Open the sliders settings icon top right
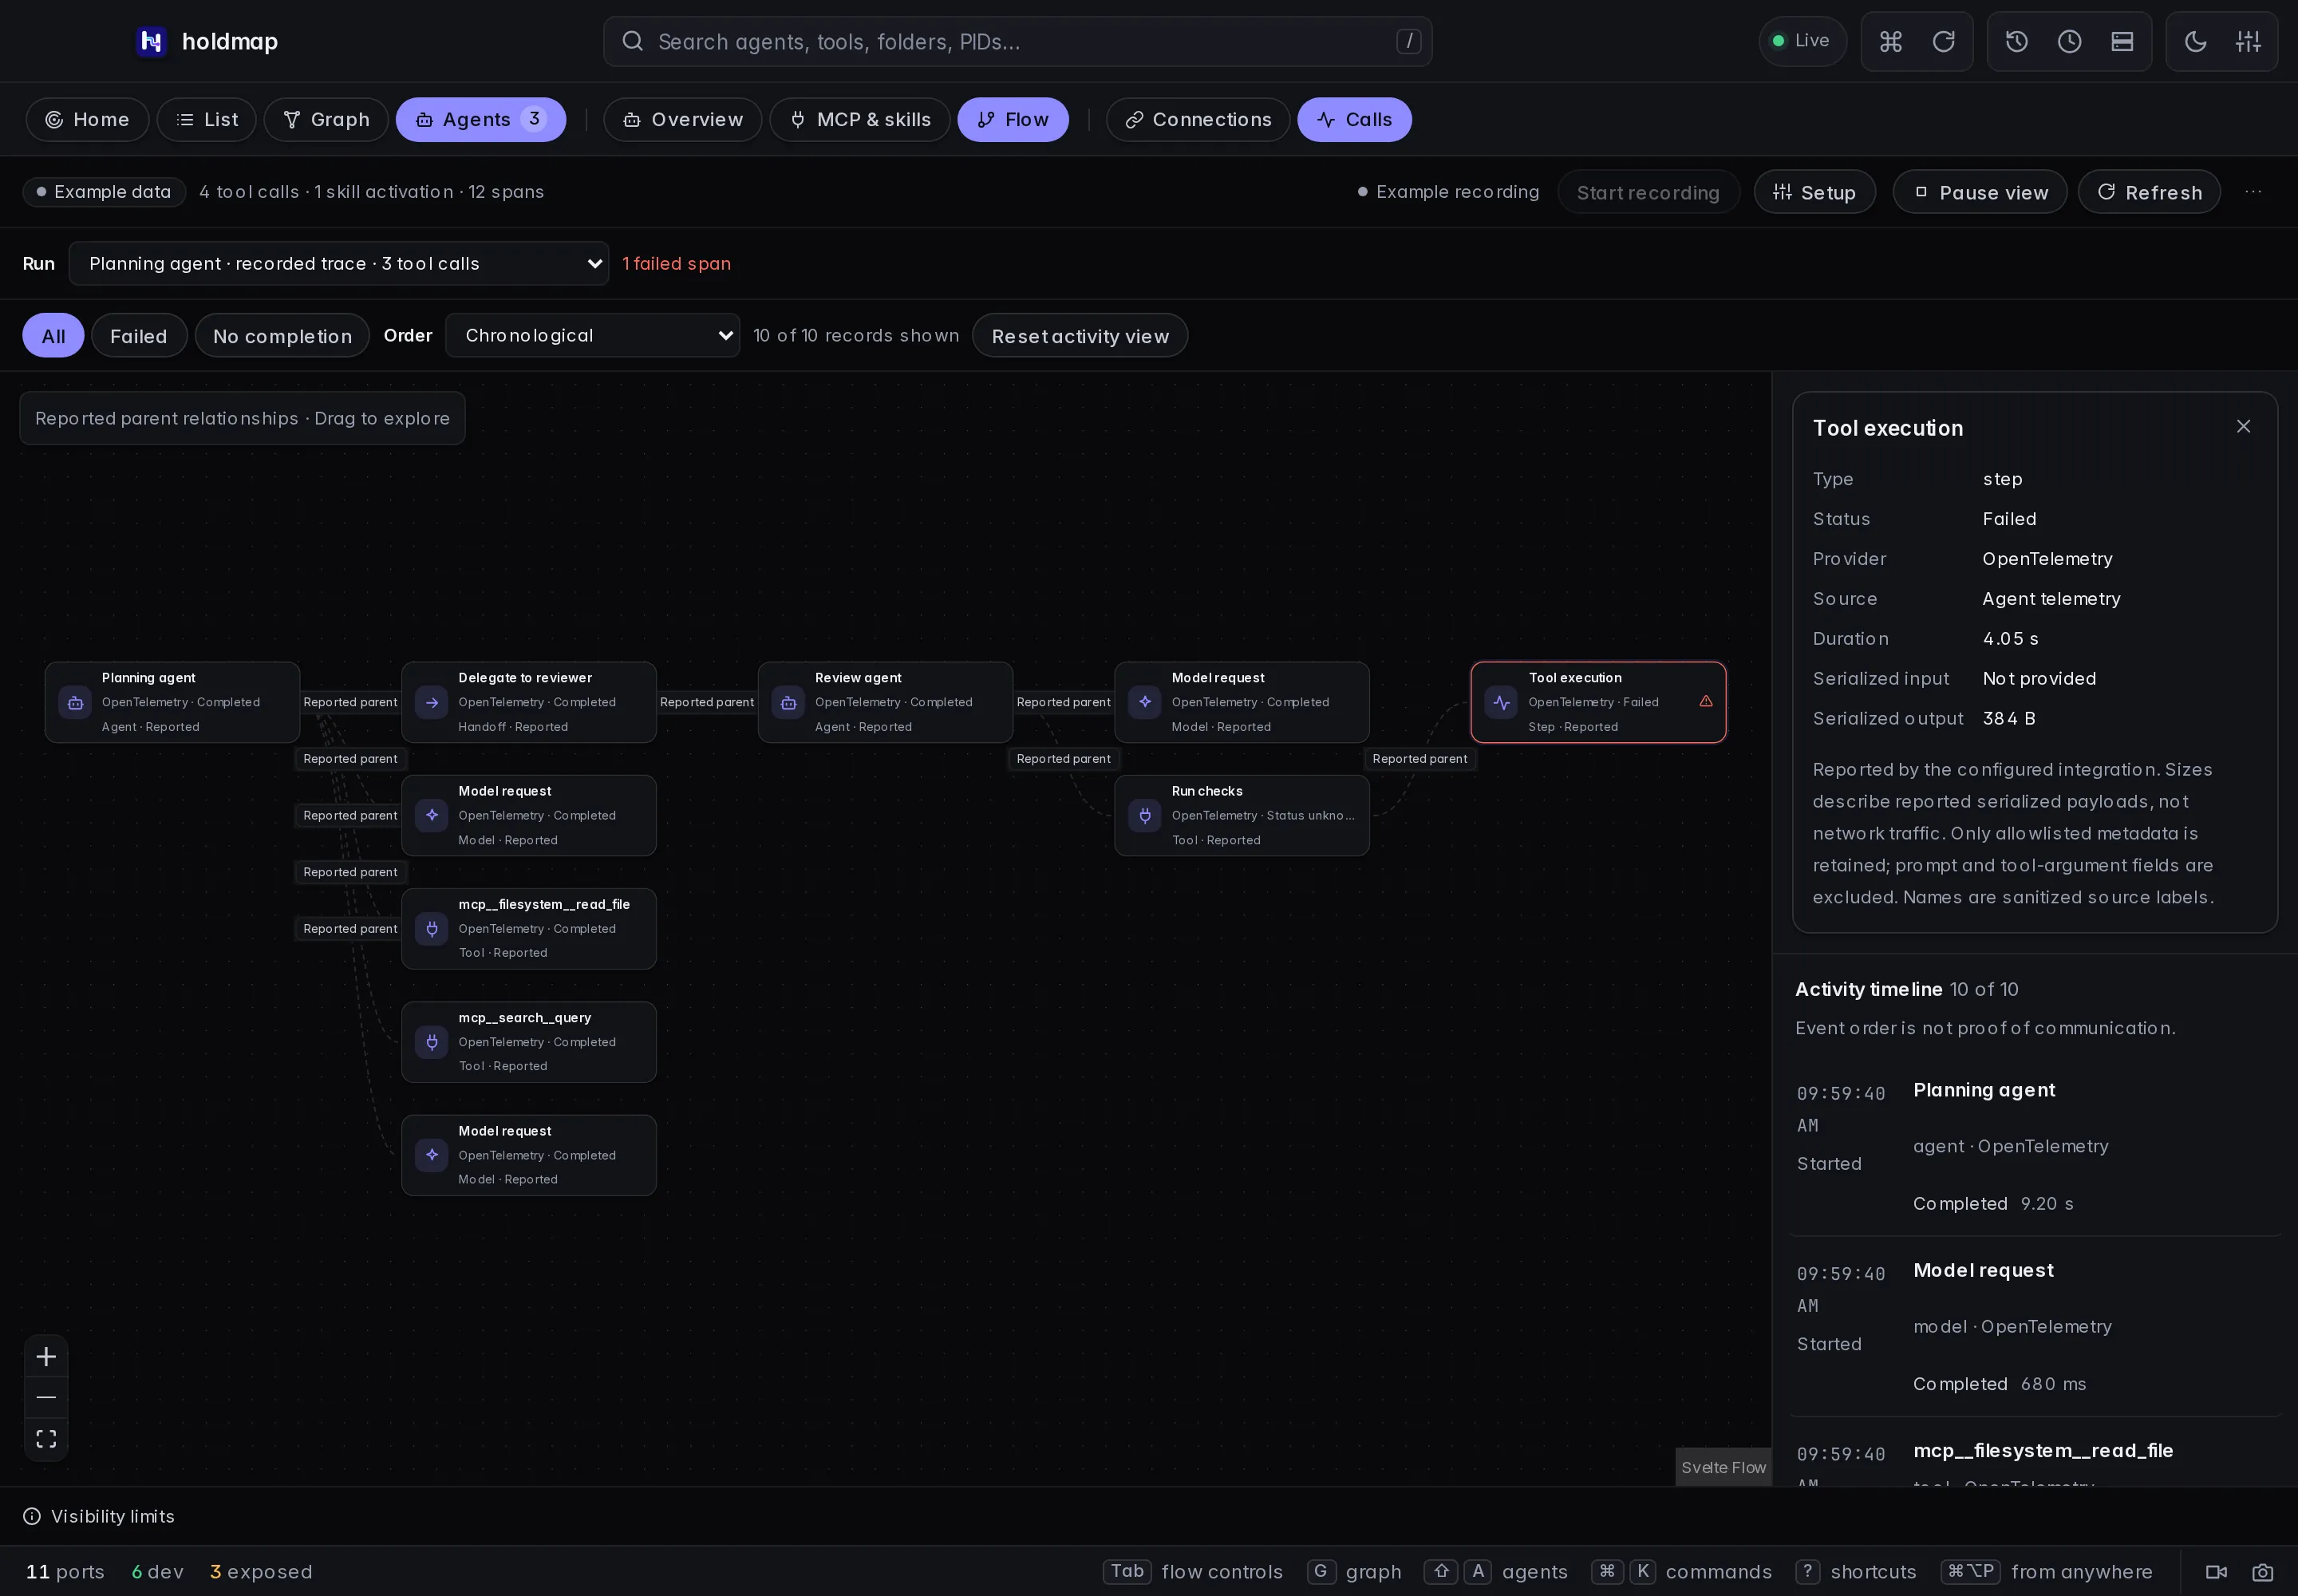This screenshot has width=2298, height=1596. [2248, 41]
